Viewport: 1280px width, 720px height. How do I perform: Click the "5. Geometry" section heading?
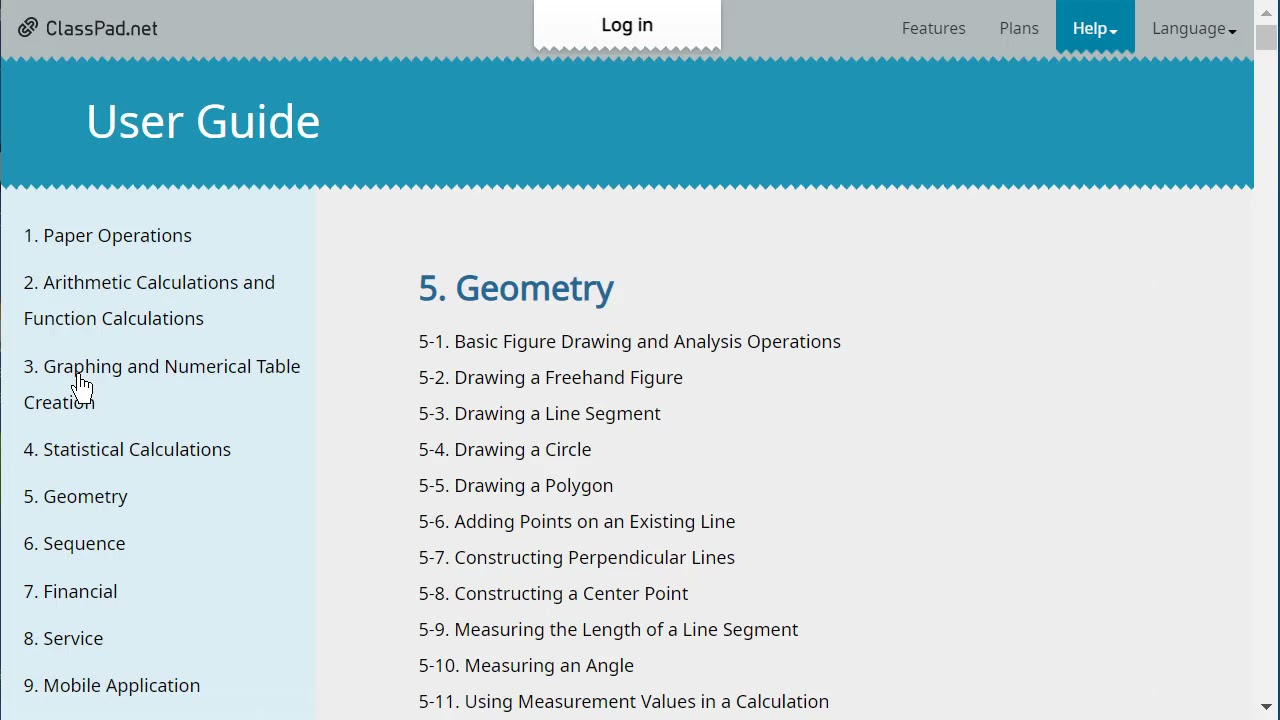click(516, 288)
